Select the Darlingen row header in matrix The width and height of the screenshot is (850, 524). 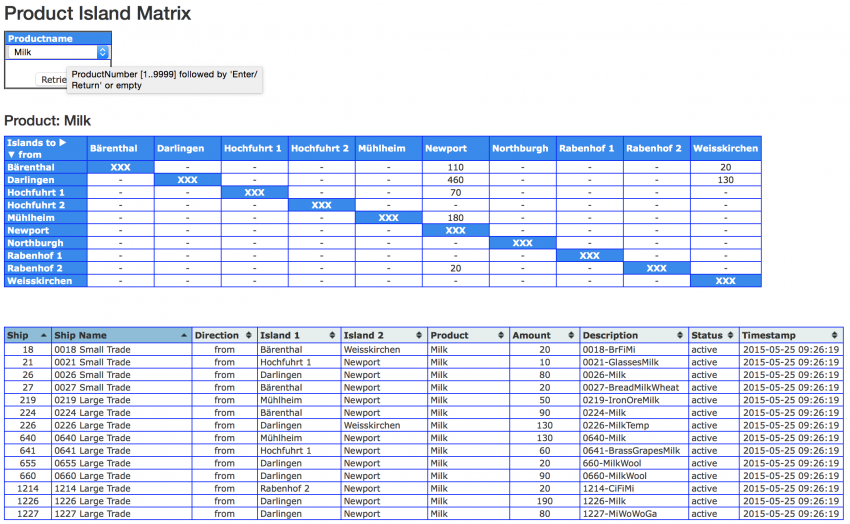(46, 180)
